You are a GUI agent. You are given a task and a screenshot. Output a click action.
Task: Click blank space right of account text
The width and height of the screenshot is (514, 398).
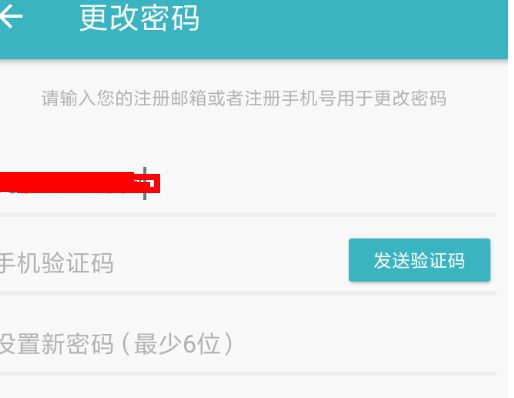[x=328, y=183]
